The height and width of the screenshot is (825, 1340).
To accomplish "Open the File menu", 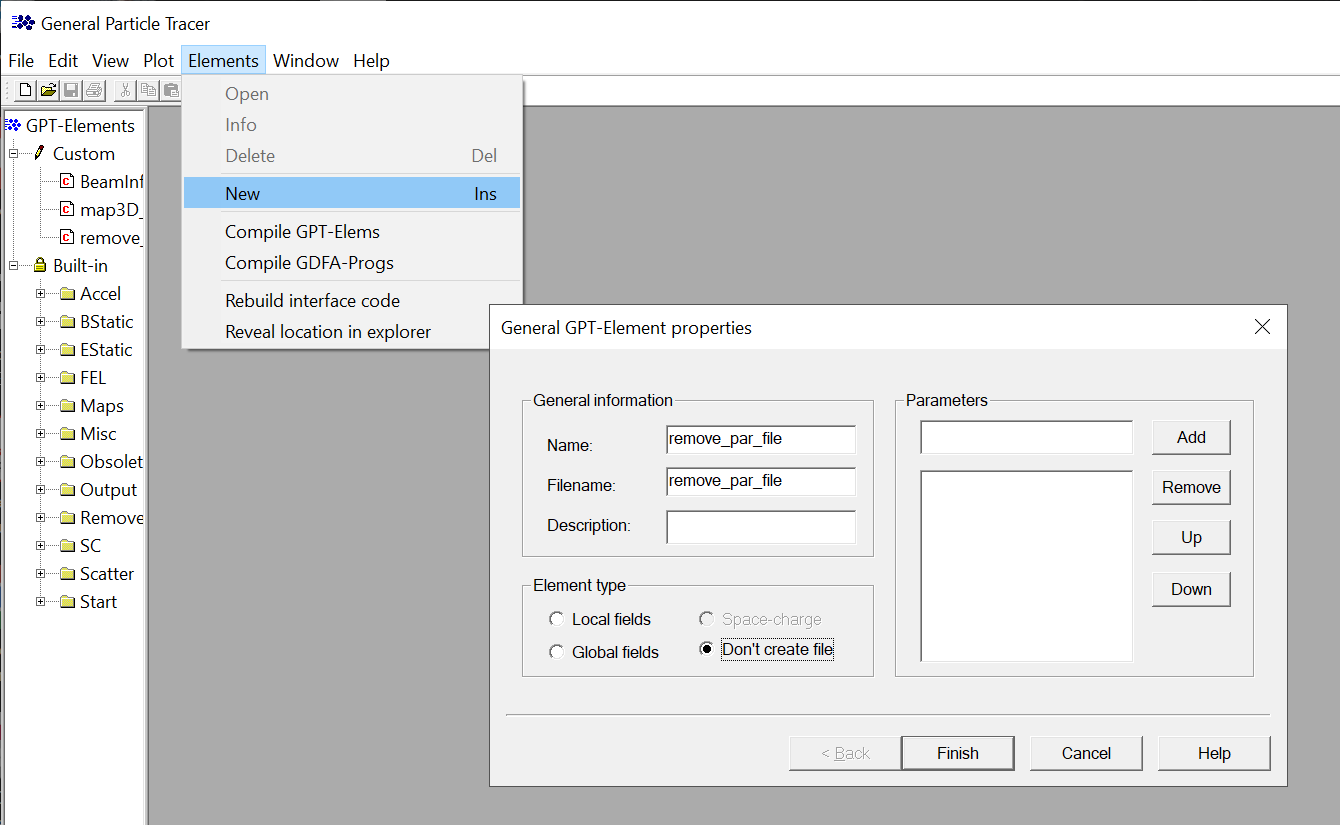I will click(21, 61).
